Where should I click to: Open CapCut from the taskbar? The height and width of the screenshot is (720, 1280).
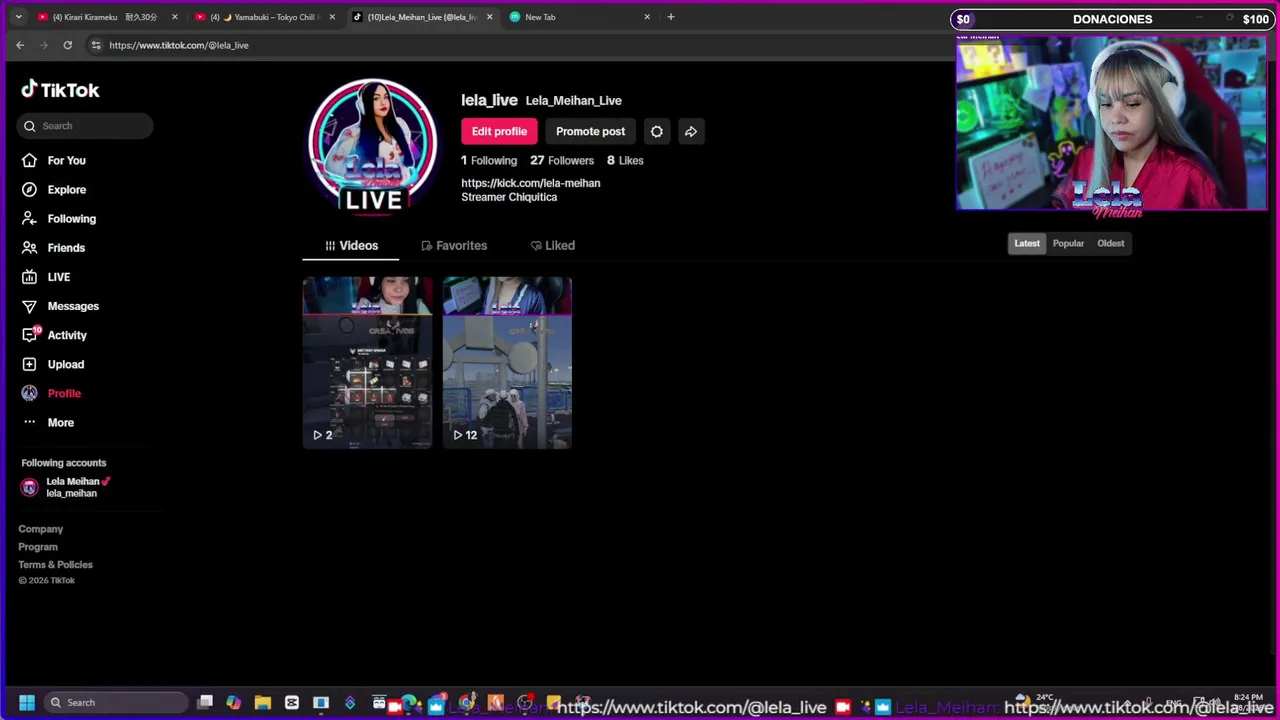click(292, 703)
